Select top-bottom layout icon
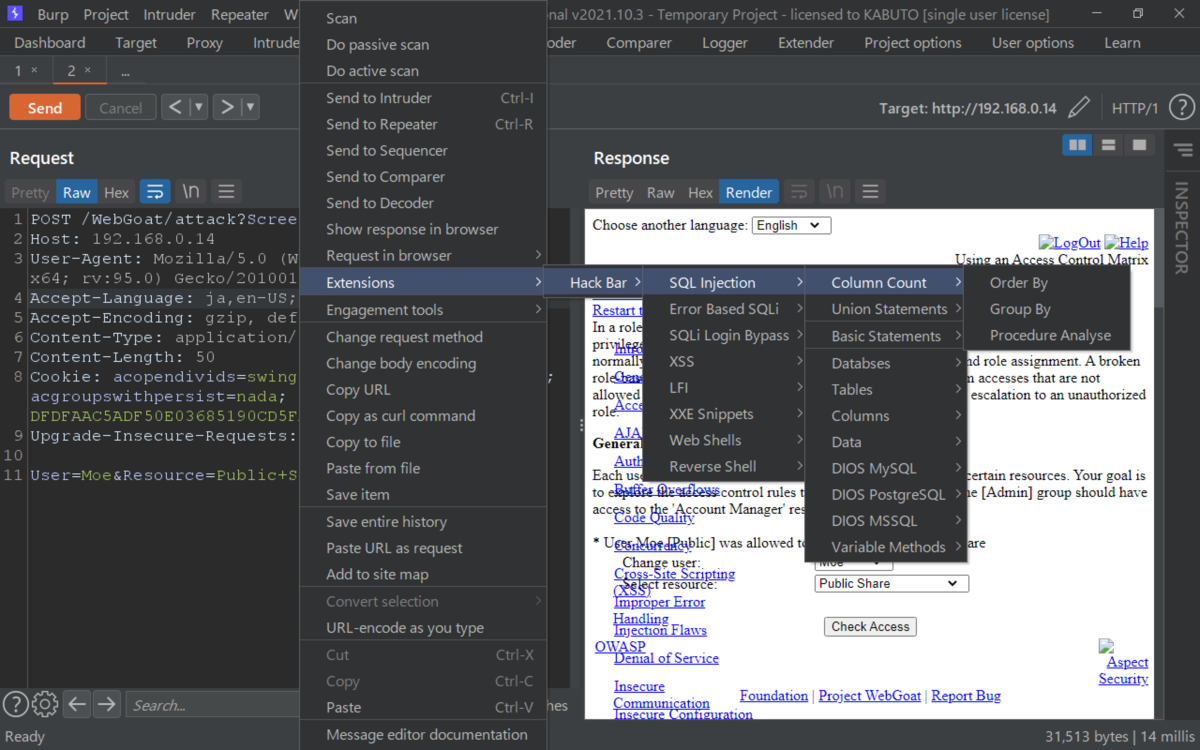The height and width of the screenshot is (750, 1200). (x=1108, y=145)
